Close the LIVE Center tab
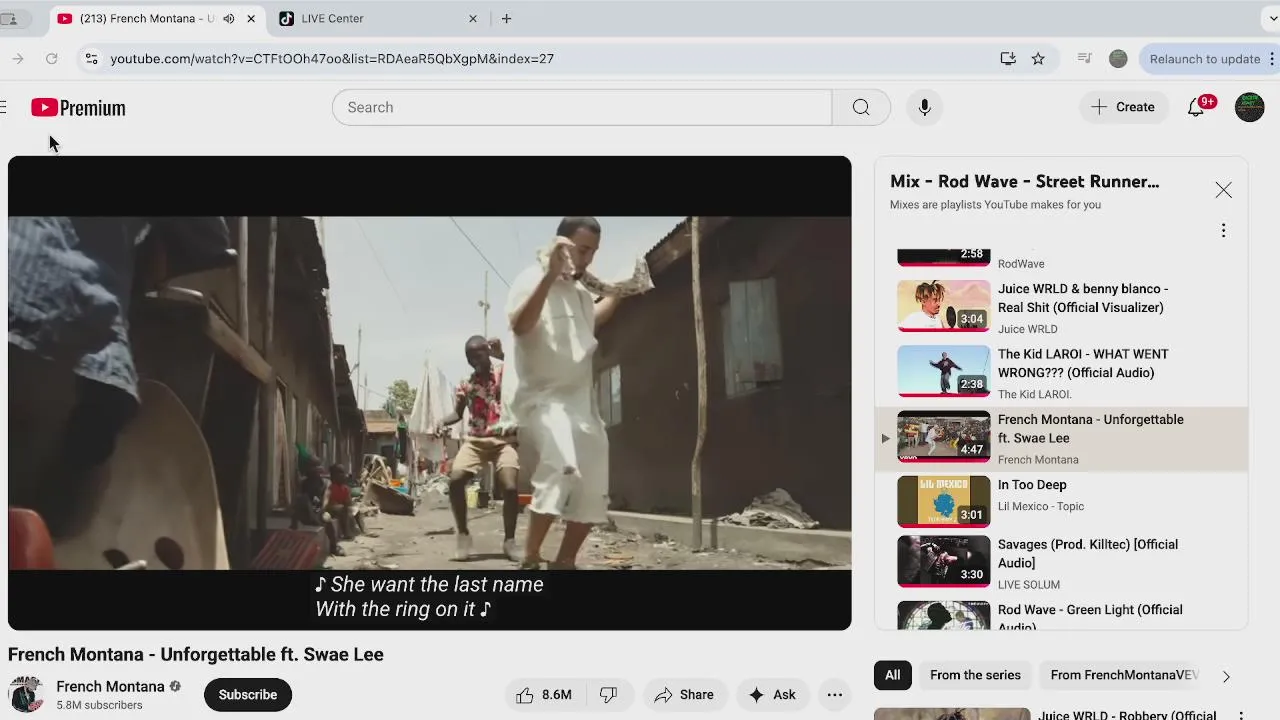The width and height of the screenshot is (1280, 720). click(473, 19)
